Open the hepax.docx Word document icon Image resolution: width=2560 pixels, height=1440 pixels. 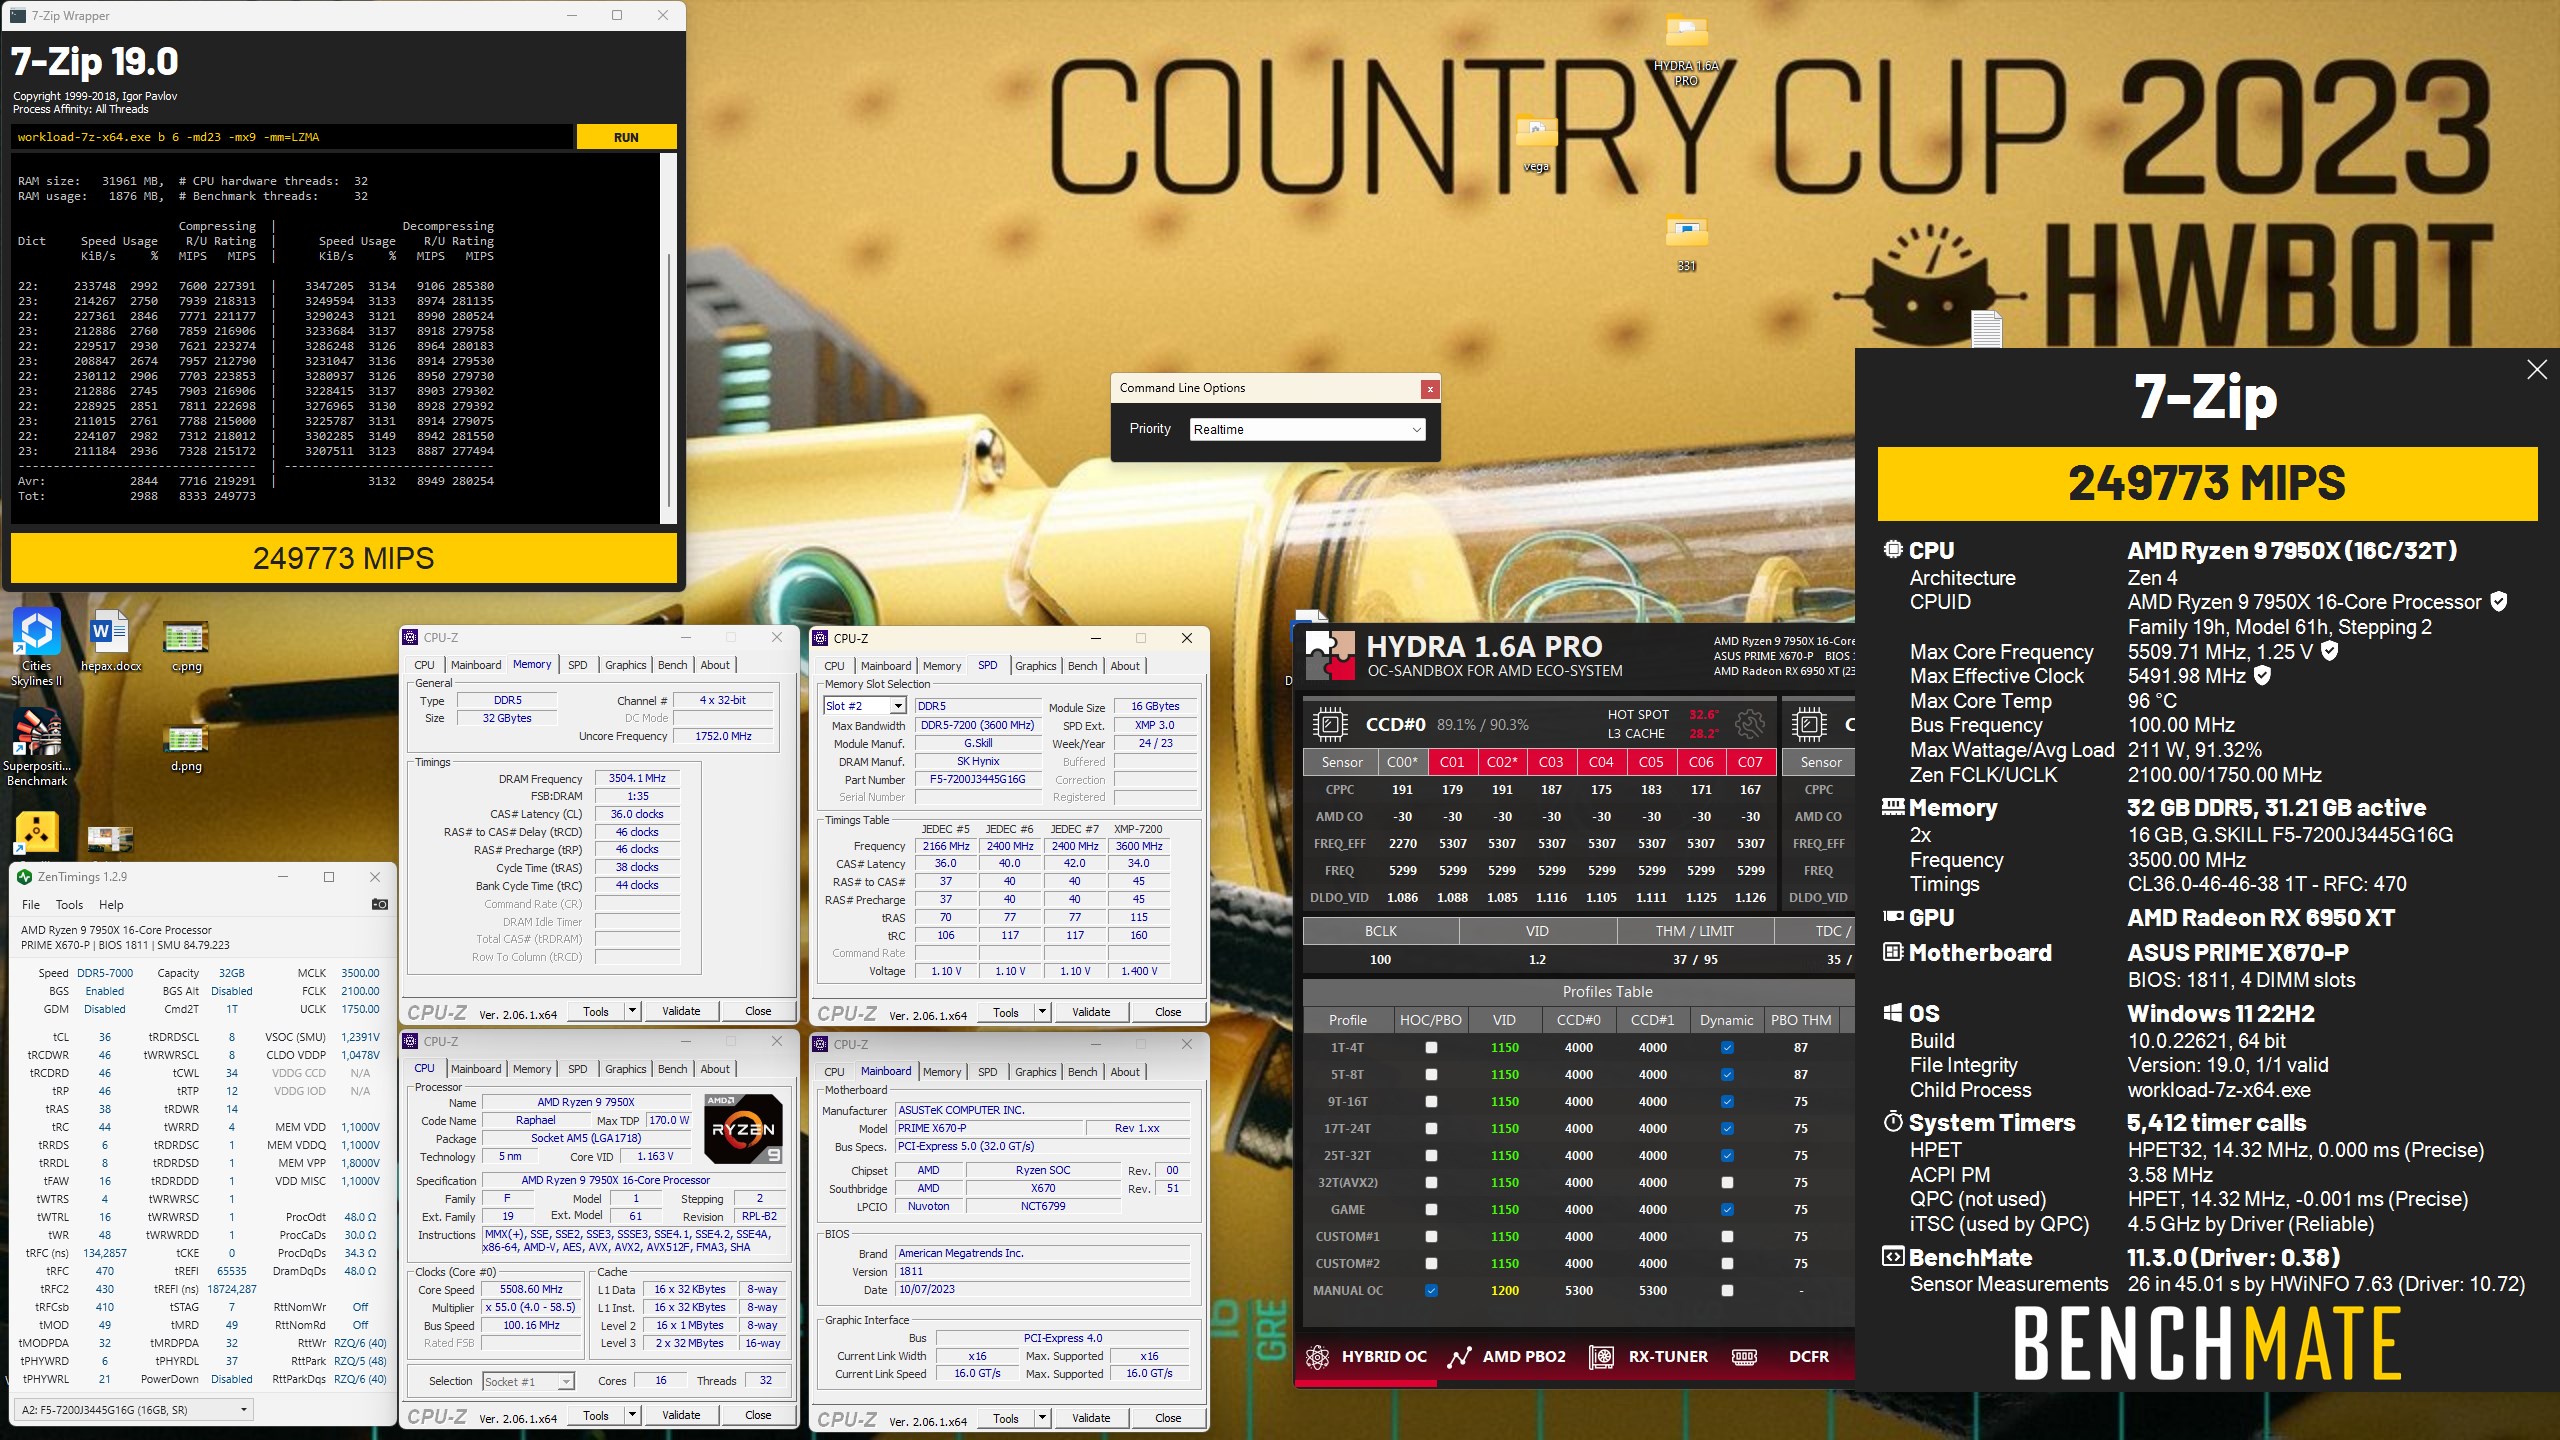coord(110,641)
